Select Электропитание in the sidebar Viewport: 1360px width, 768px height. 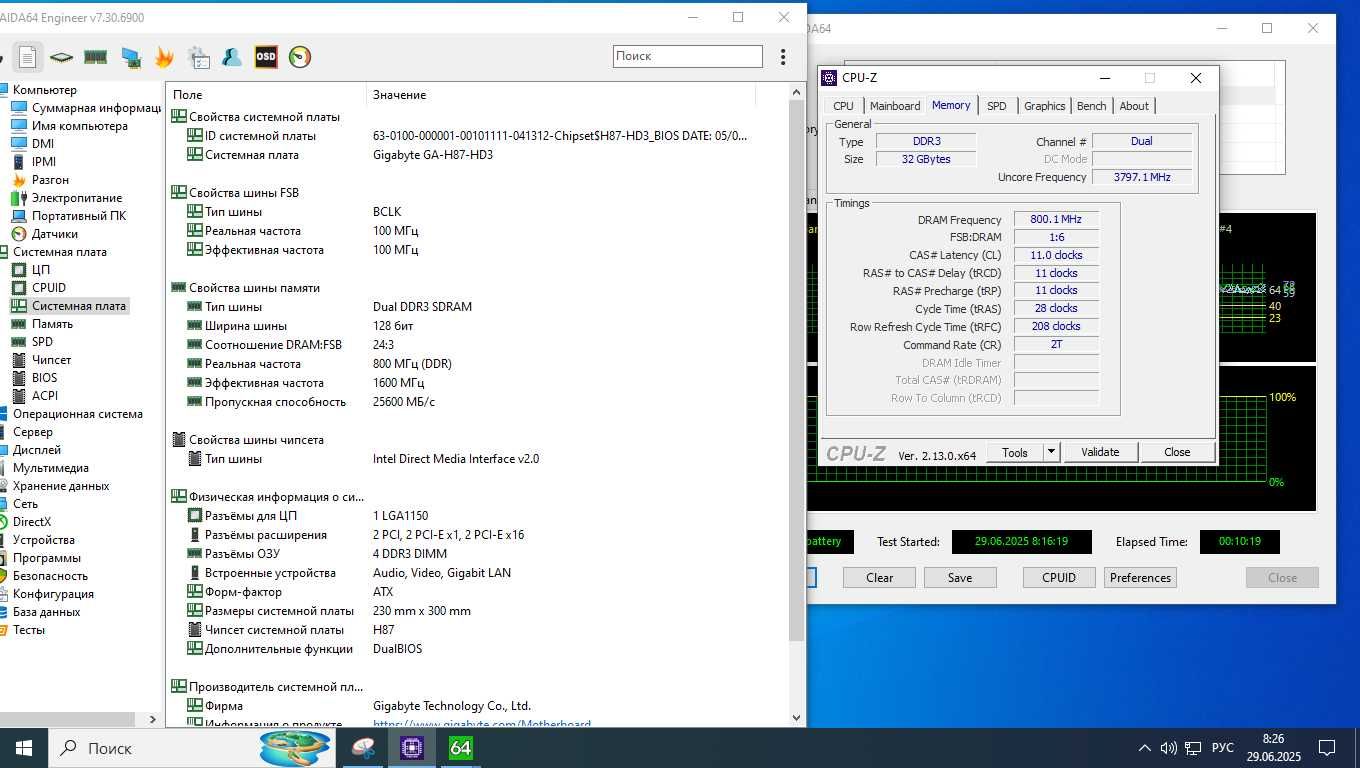click(77, 198)
